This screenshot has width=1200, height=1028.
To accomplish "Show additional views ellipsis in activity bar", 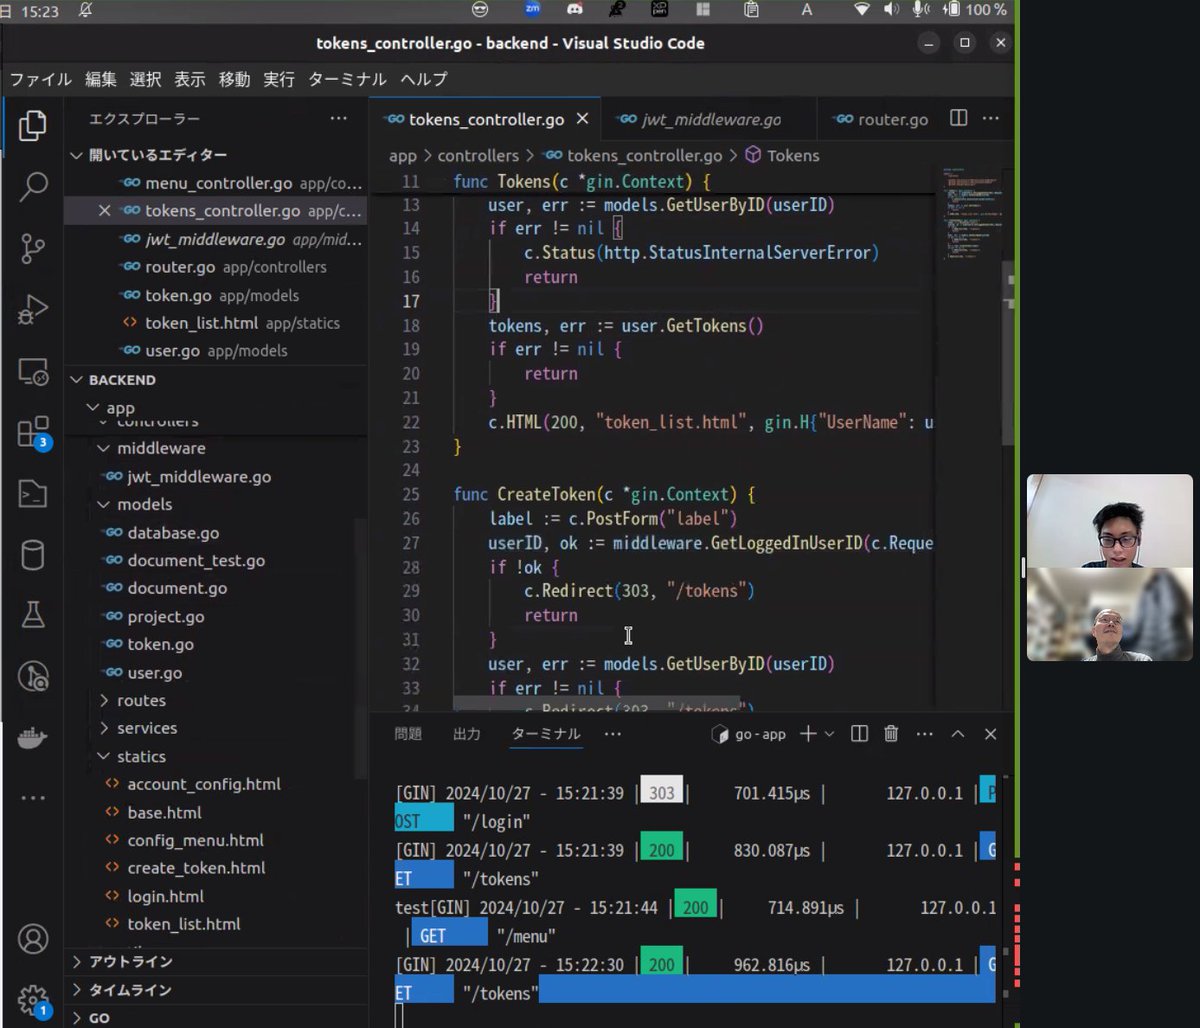I will click(33, 798).
